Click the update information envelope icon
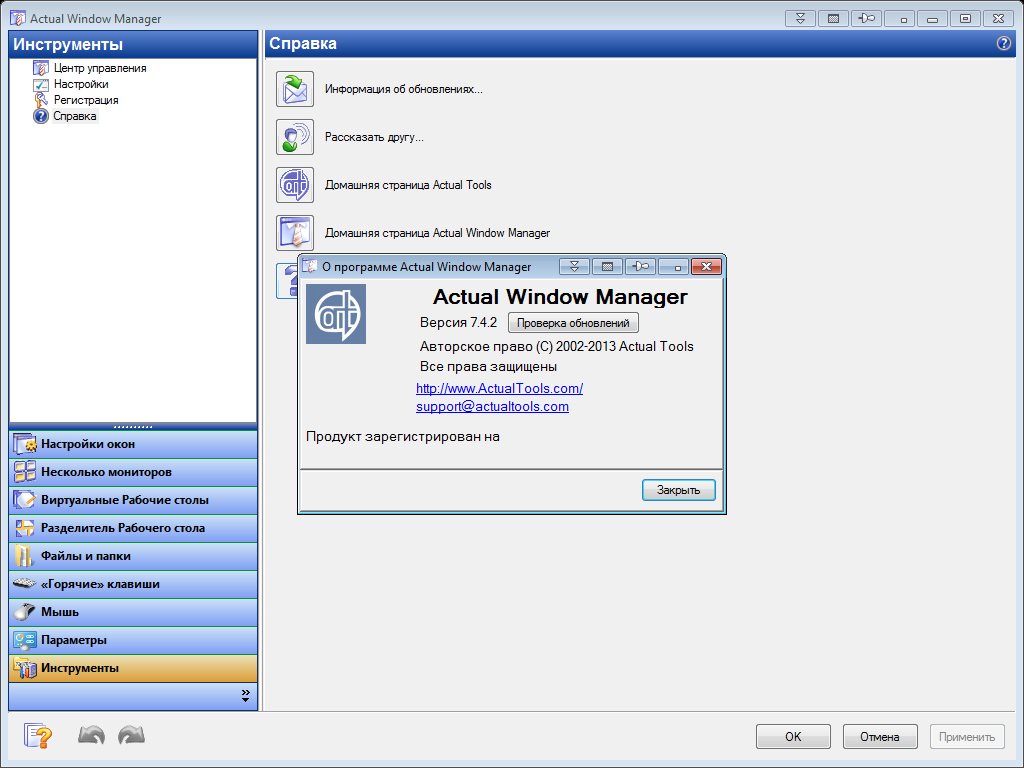Image resolution: width=1024 pixels, height=768 pixels. point(295,90)
